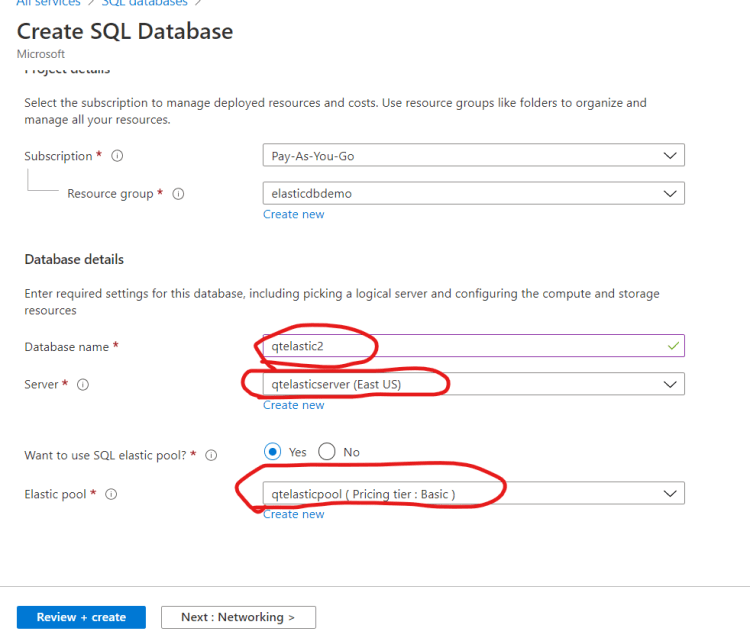Open the Subscription dropdown showing Pay-As-You-Go
The image size is (750, 641).
point(473,156)
